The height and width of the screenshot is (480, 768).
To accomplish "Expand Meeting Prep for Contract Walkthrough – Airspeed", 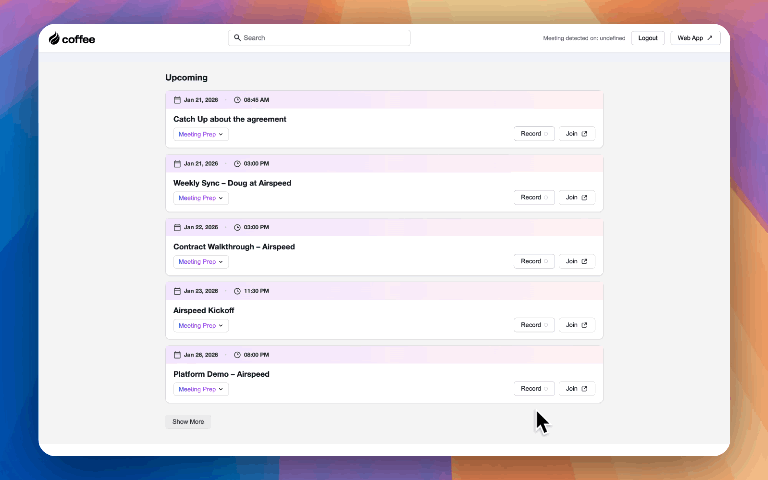I will [201, 262].
